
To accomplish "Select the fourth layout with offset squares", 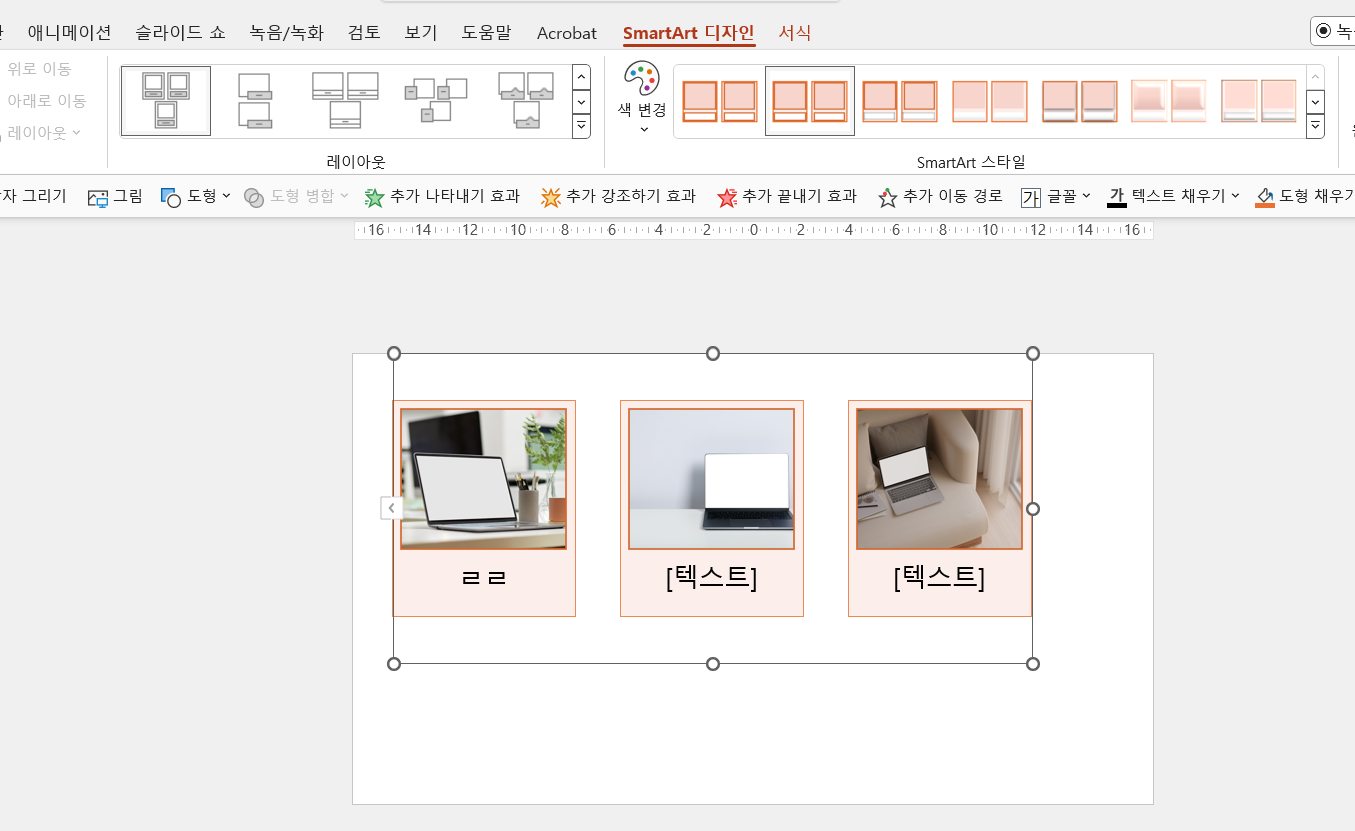I will point(436,101).
